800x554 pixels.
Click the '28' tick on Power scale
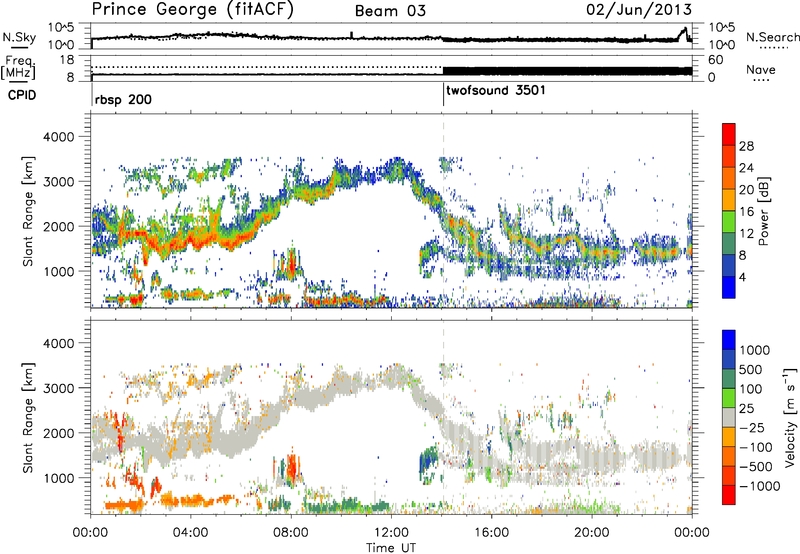pos(746,146)
